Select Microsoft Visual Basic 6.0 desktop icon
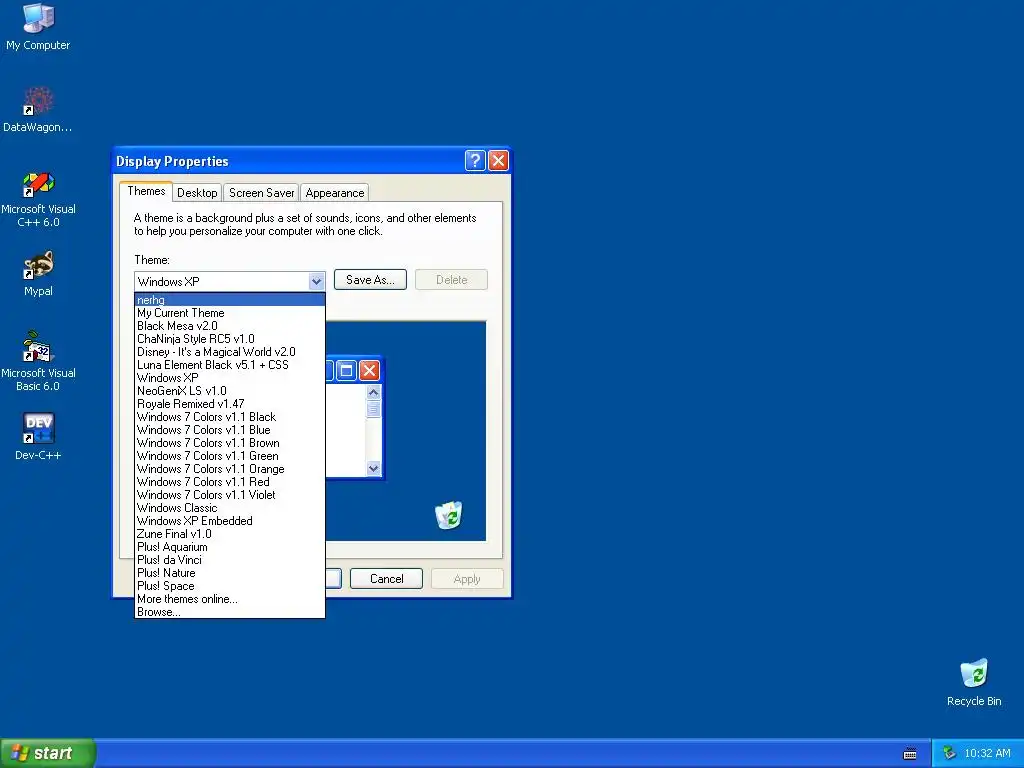 (38, 360)
